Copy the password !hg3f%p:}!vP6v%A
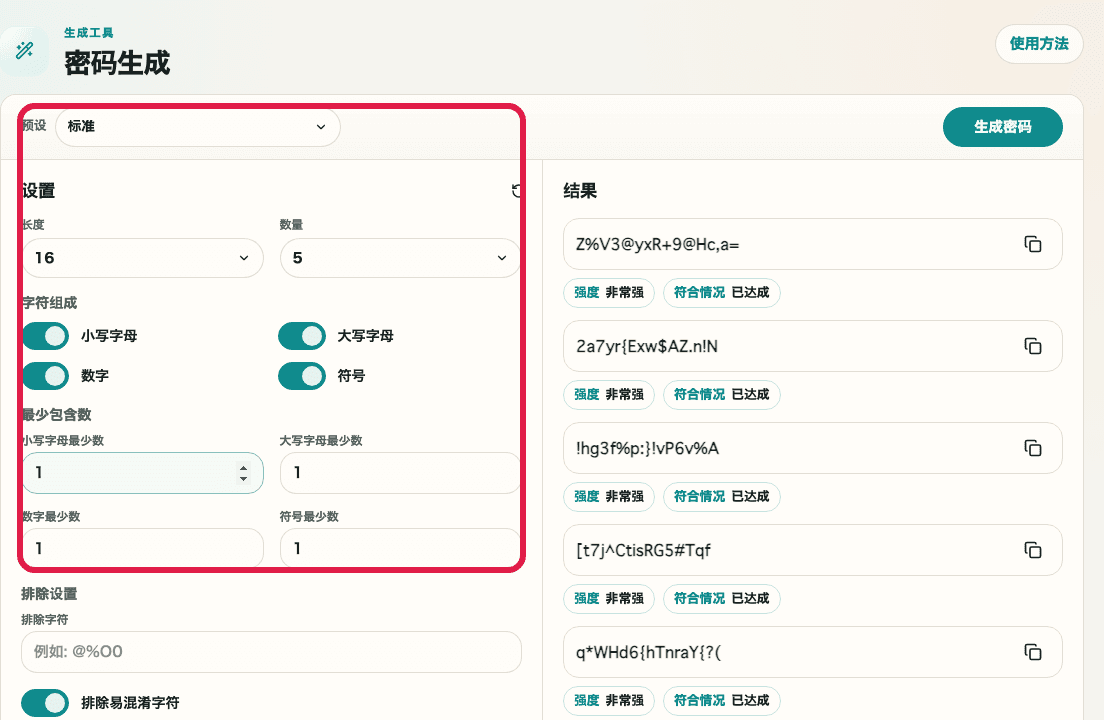Image resolution: width=1104 pixels, height=720 pixels. 1032,448
